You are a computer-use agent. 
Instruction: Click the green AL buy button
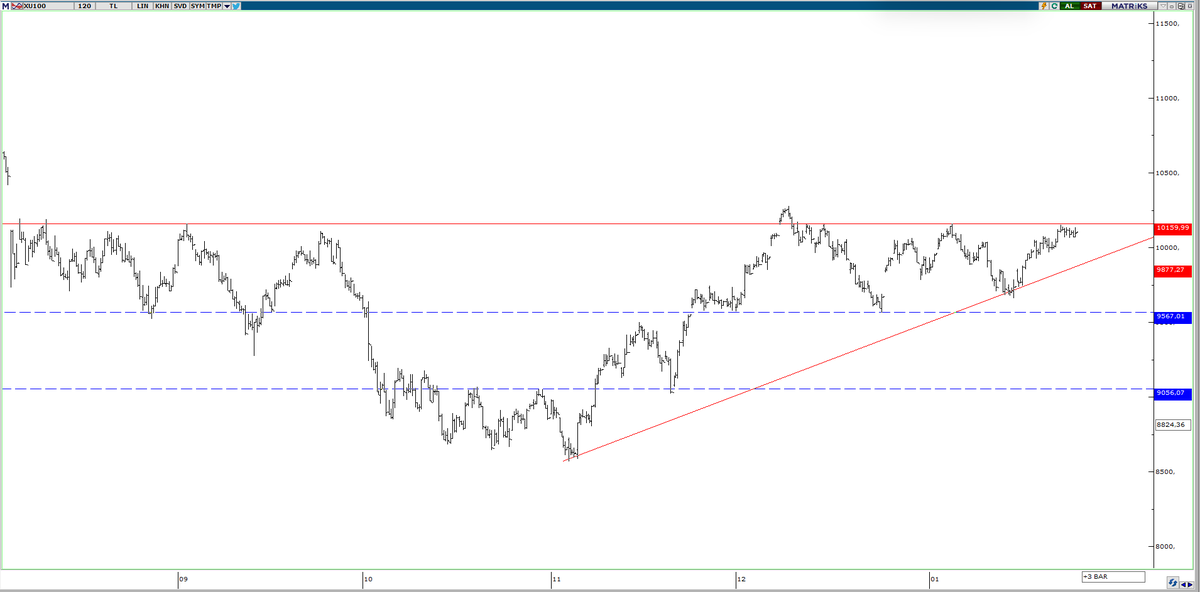[1070, 6]
